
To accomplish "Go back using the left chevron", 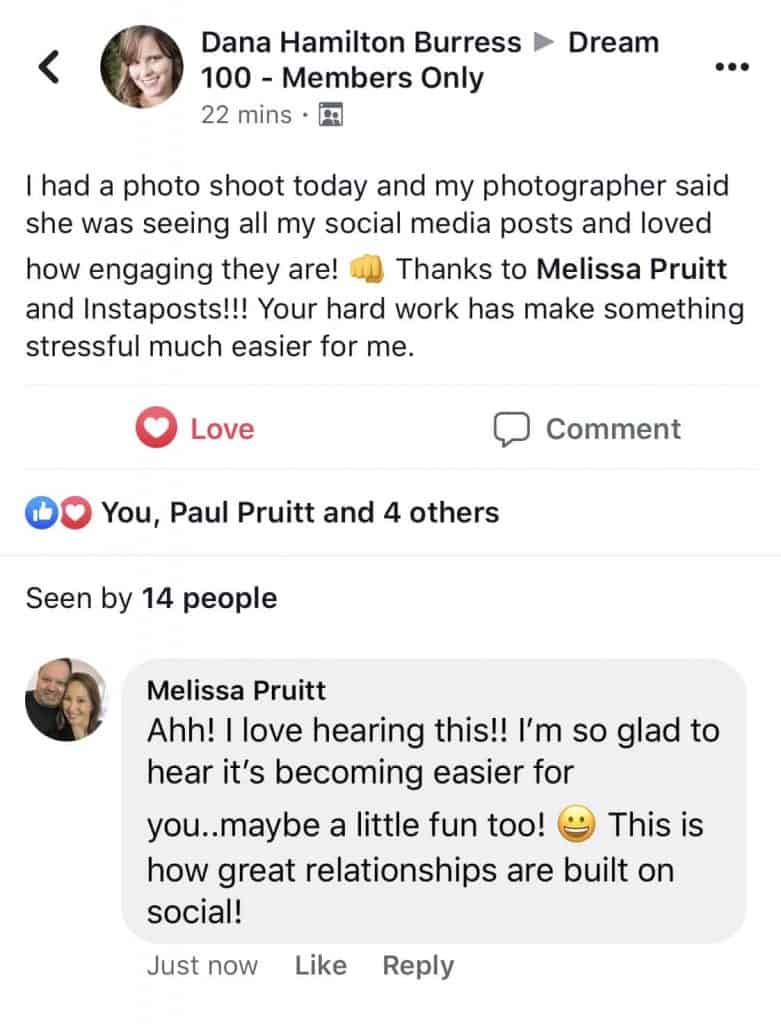I will 49,67.
